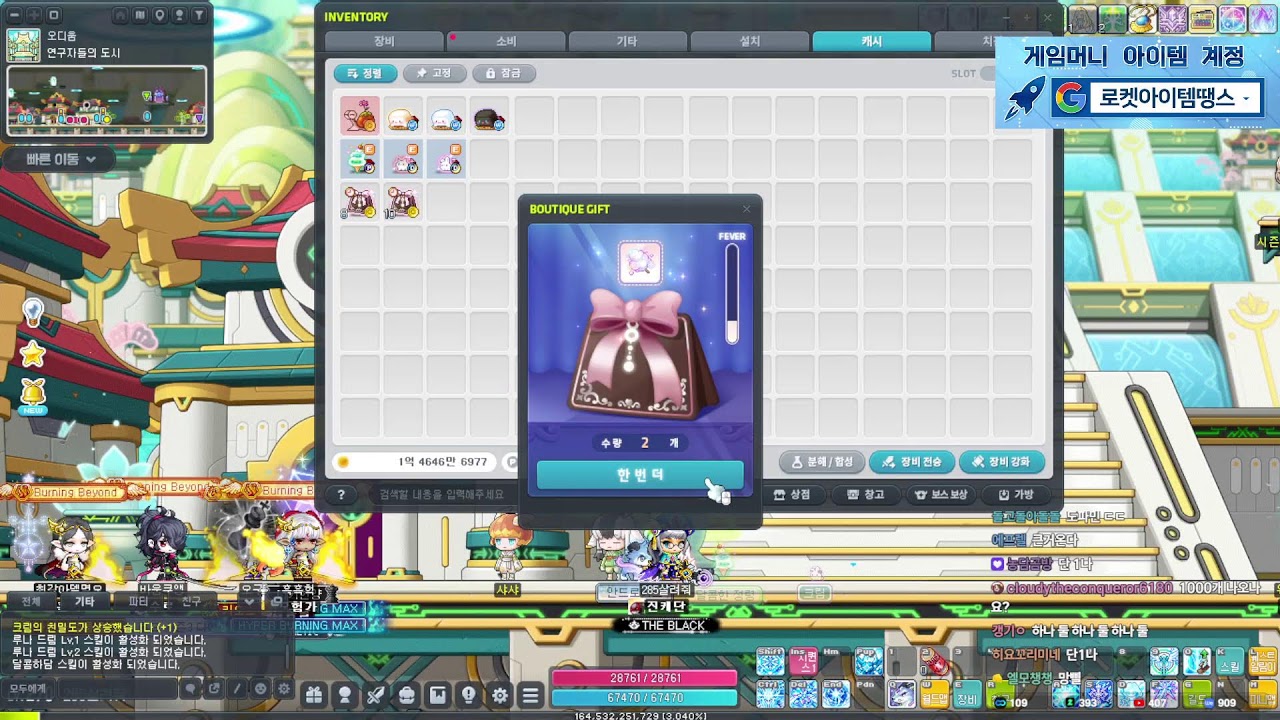The height and width of the screenshot is (720, 1280).
Task: Switch to the 설치 inventory tab
Action: [750, 41]
